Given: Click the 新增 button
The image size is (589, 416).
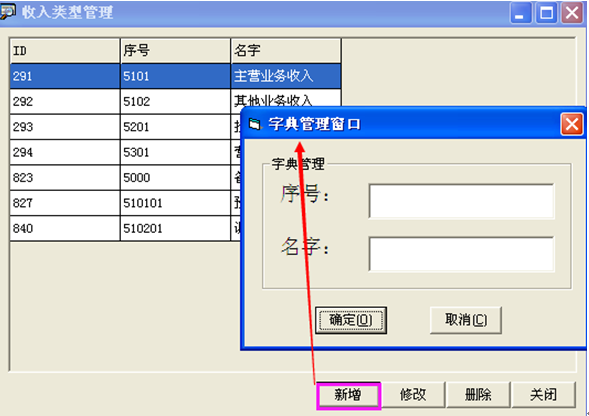Looking at the screenshot, I should [349, 395].
